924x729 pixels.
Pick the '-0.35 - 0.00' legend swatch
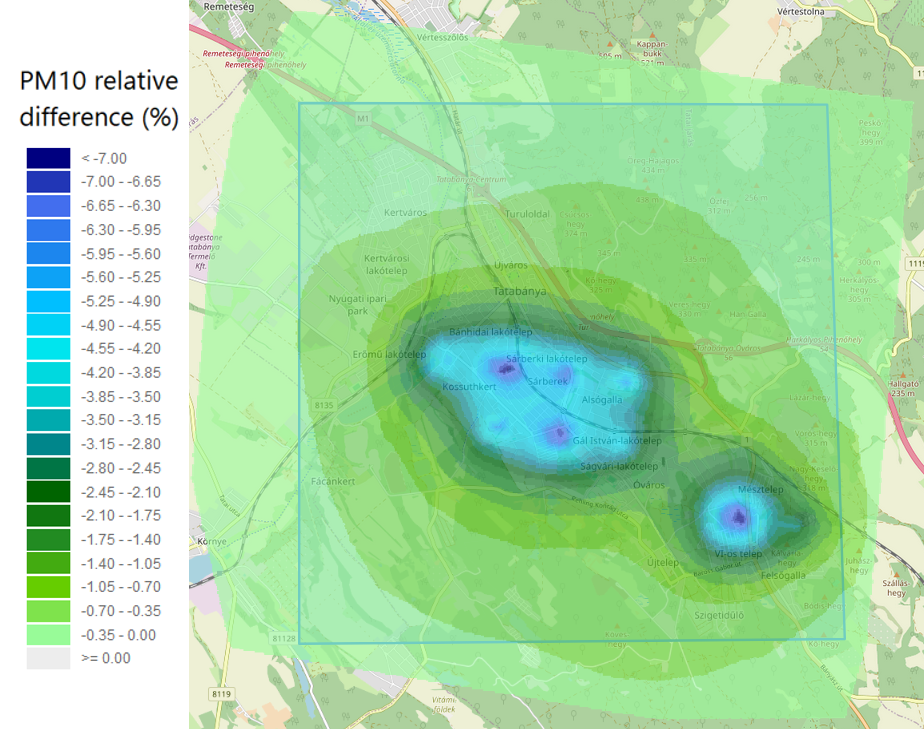(x=48, y=634)
